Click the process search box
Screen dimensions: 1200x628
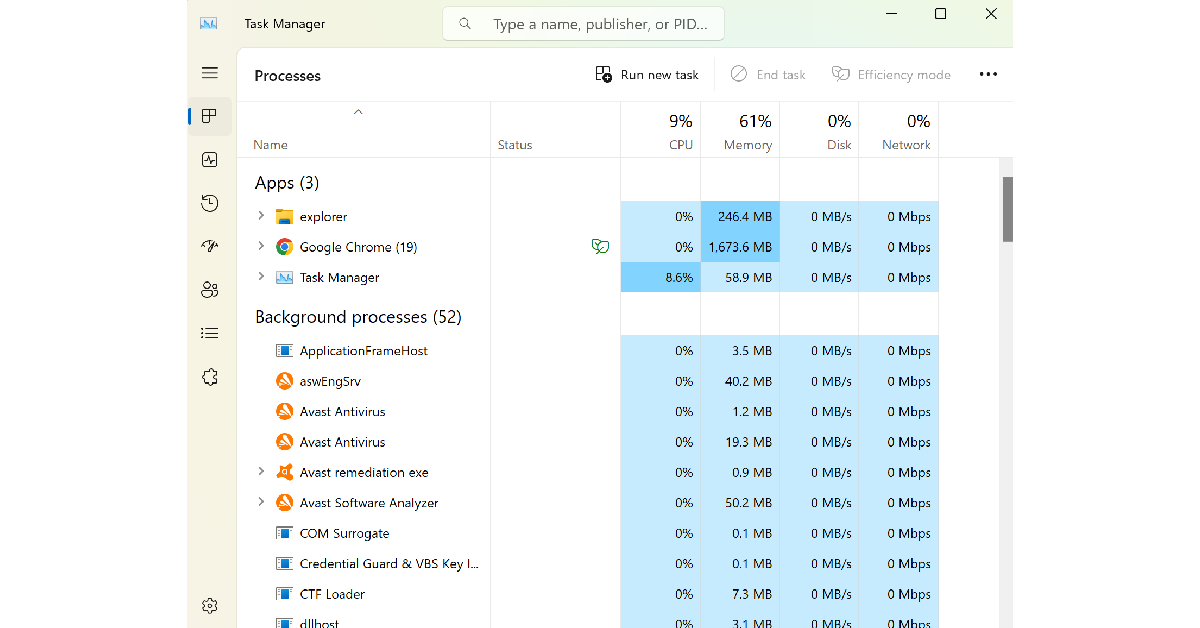[583, 24]
